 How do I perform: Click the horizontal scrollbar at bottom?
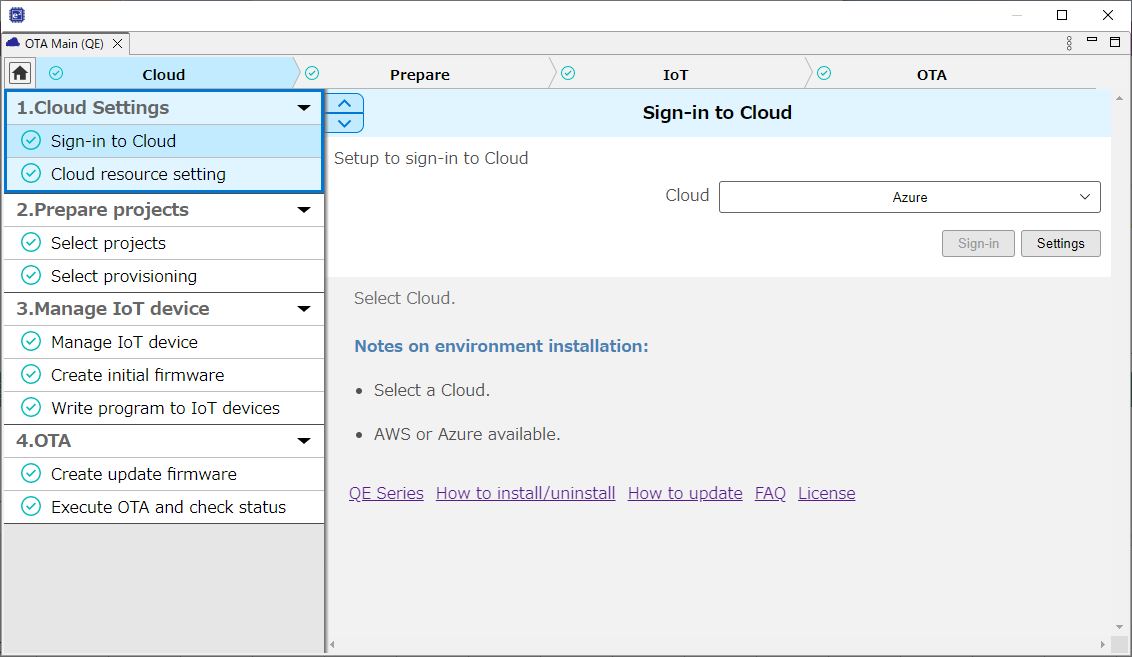point(720,645)
